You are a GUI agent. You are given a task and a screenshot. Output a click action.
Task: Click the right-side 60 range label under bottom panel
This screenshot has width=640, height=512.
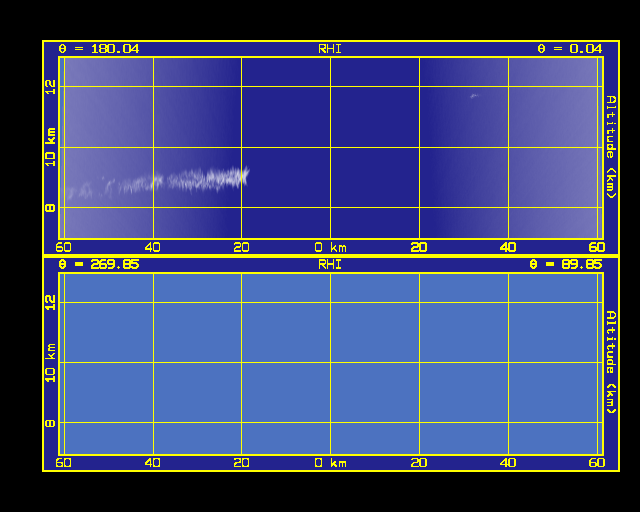(597, 463)
